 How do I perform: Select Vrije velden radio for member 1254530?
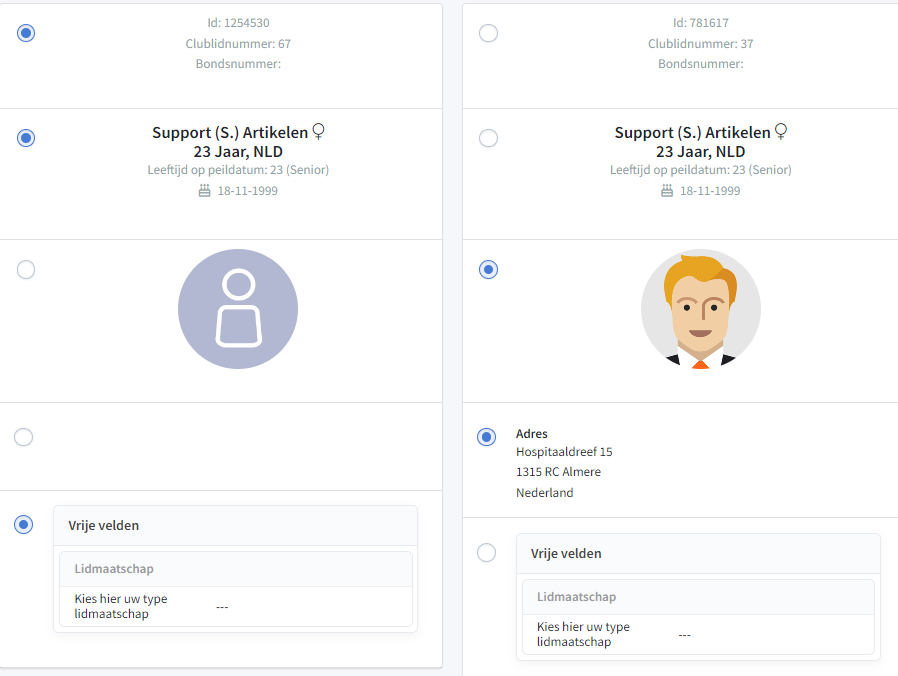pyautogui.click(x=24, y=525)
